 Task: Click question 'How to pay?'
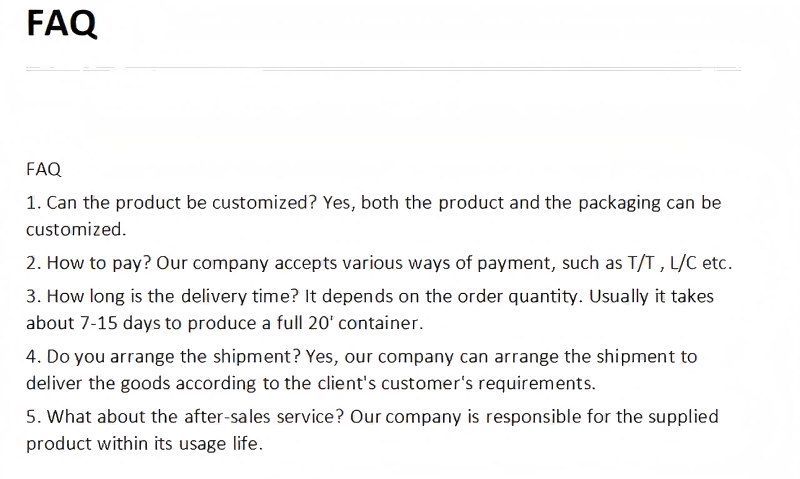[x=99, y=263]
